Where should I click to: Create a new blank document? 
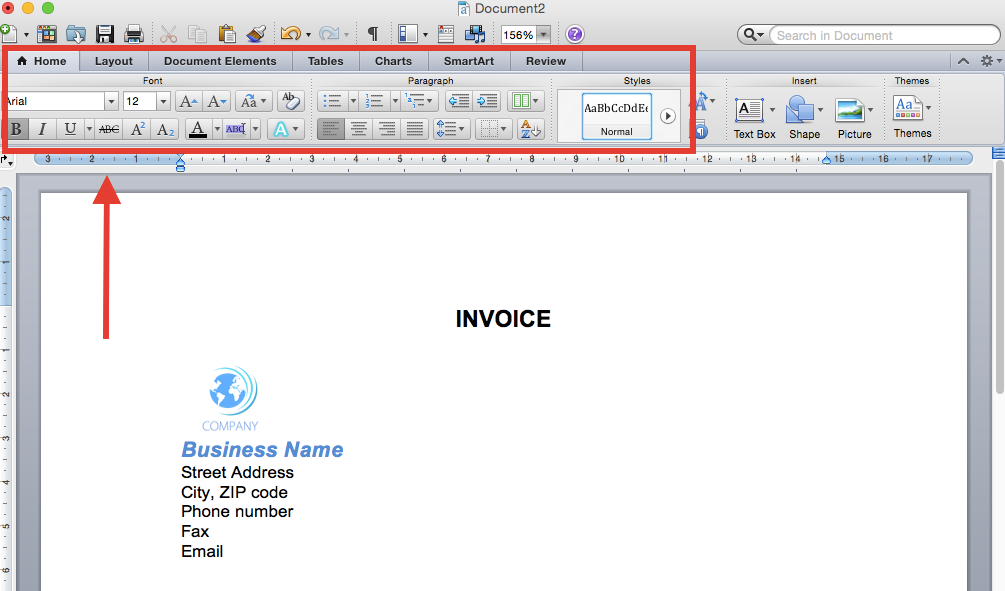[x=8, y=33]
